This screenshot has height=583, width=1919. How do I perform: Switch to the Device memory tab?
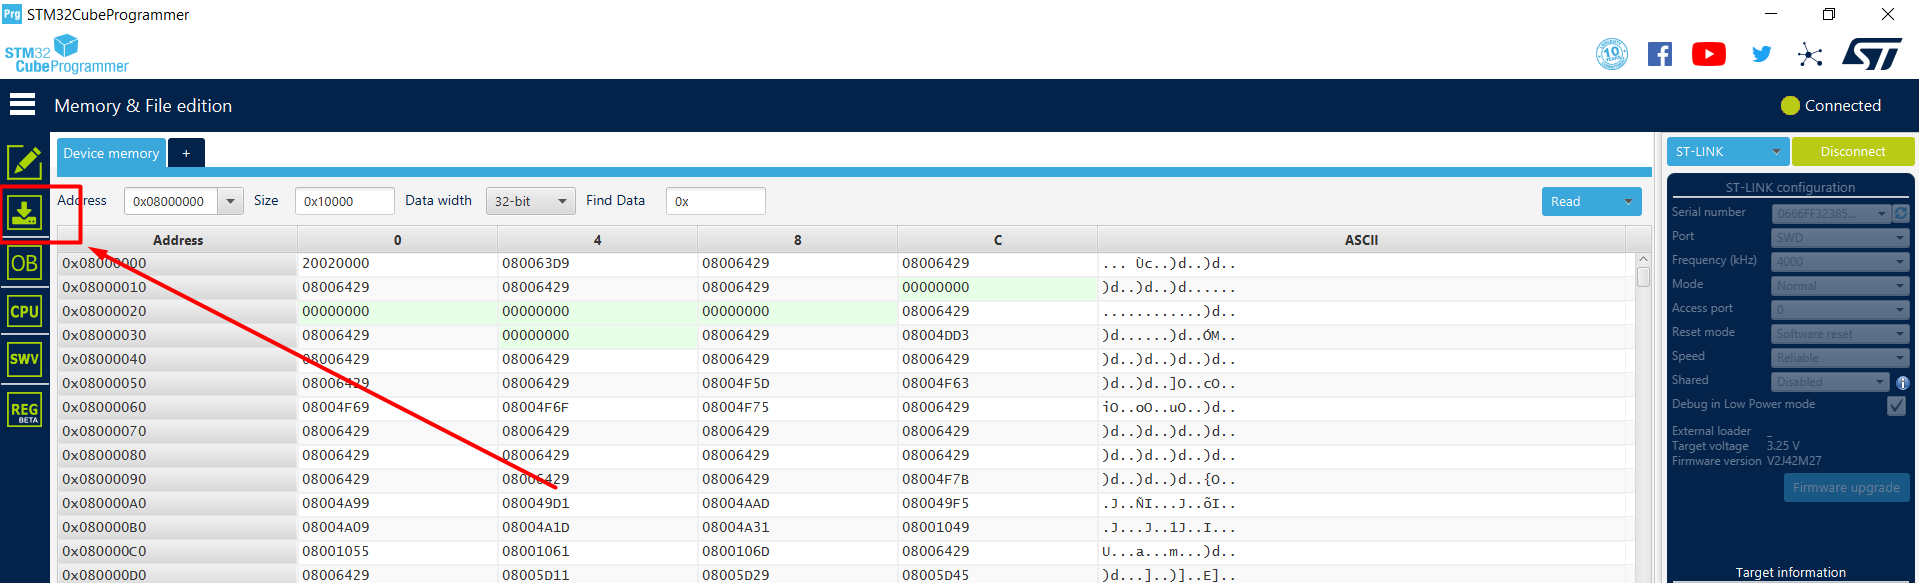tap(111, 153)
